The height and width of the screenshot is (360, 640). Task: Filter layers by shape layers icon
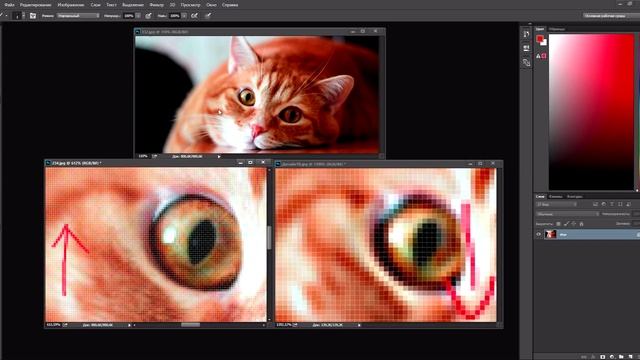pyautogui.click(x=620, y=204)
